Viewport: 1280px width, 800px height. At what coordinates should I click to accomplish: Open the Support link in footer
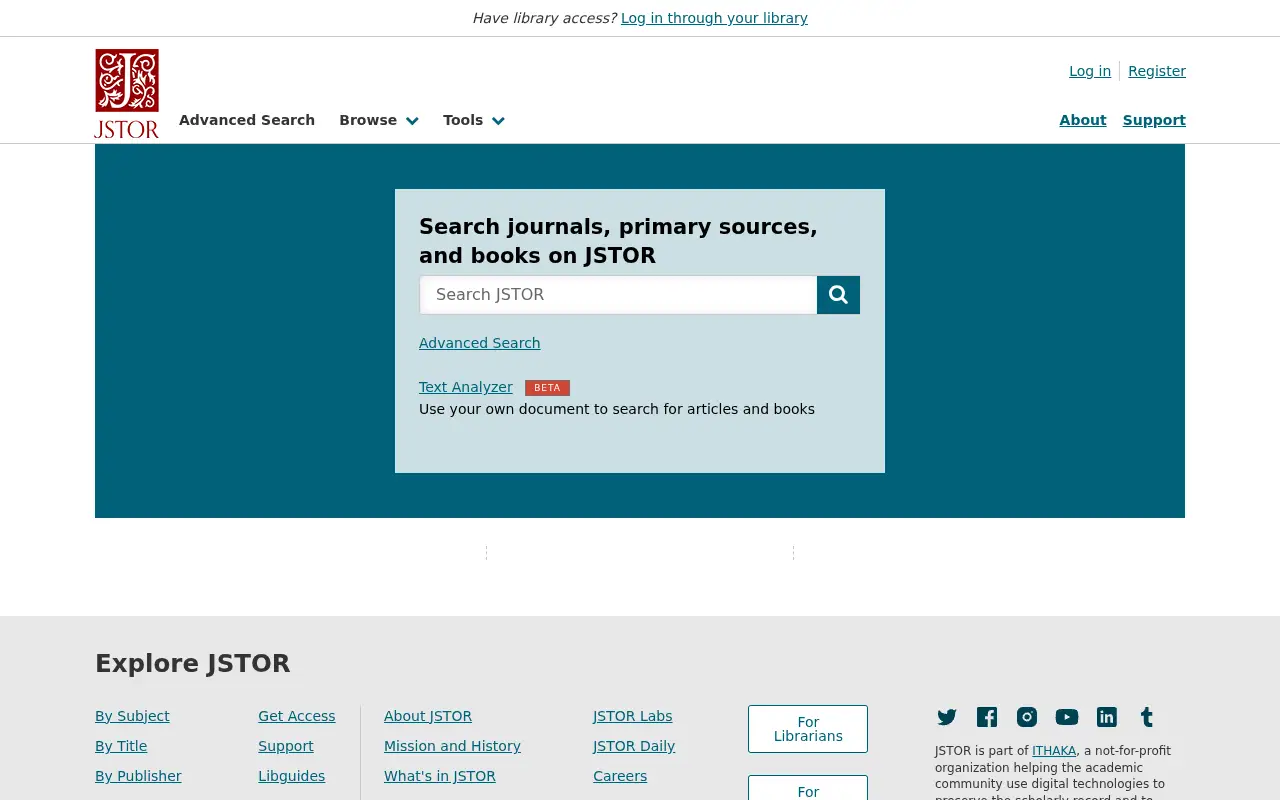(285, 746)
